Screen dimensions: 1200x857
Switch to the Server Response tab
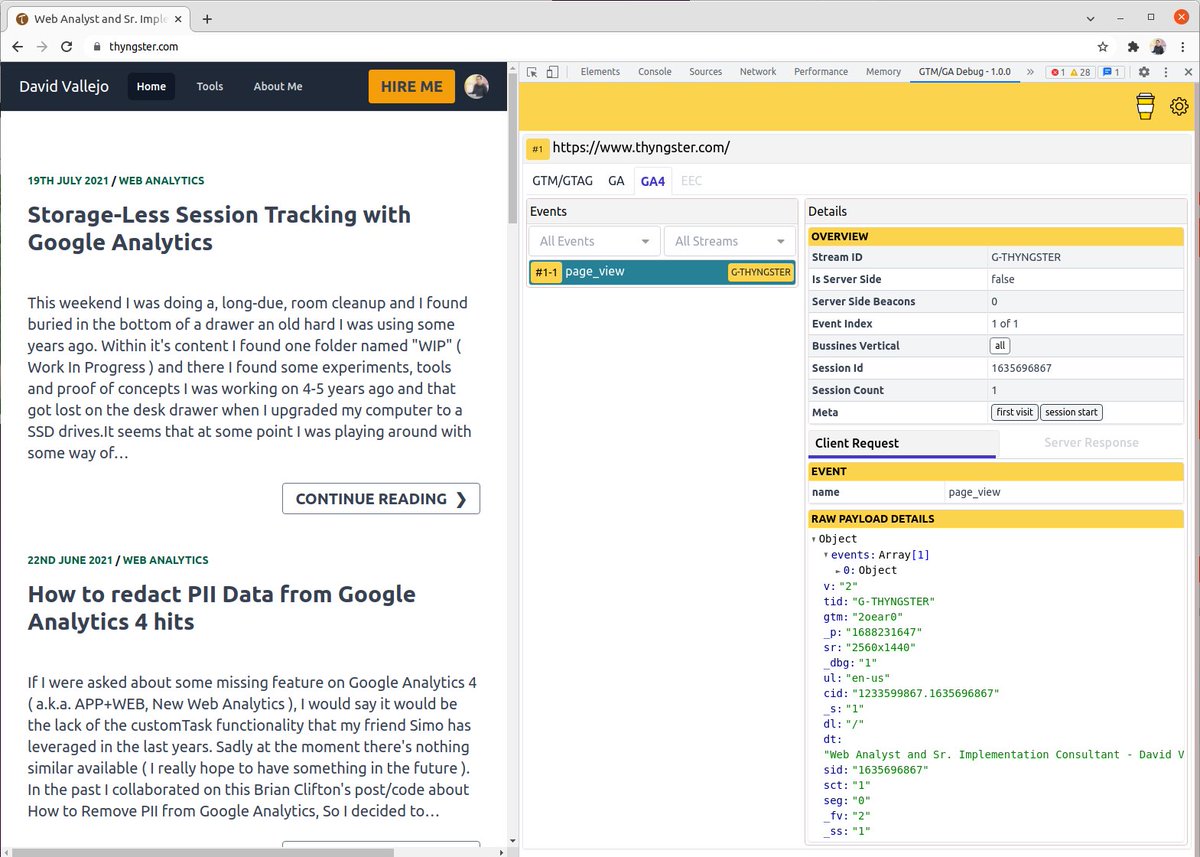point(1091,443)
